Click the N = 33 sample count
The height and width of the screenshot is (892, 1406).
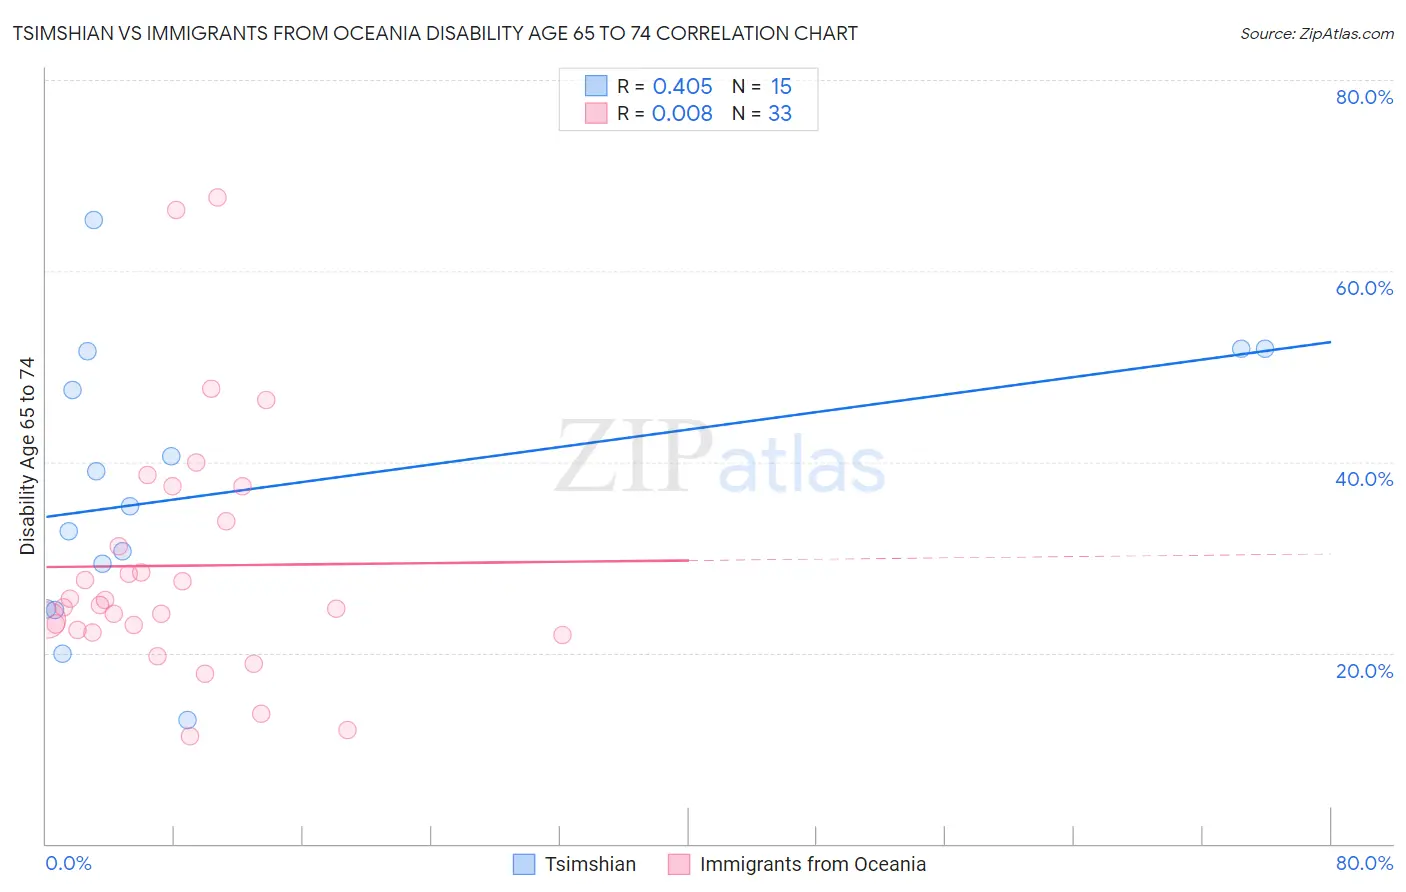coord(762,113)
